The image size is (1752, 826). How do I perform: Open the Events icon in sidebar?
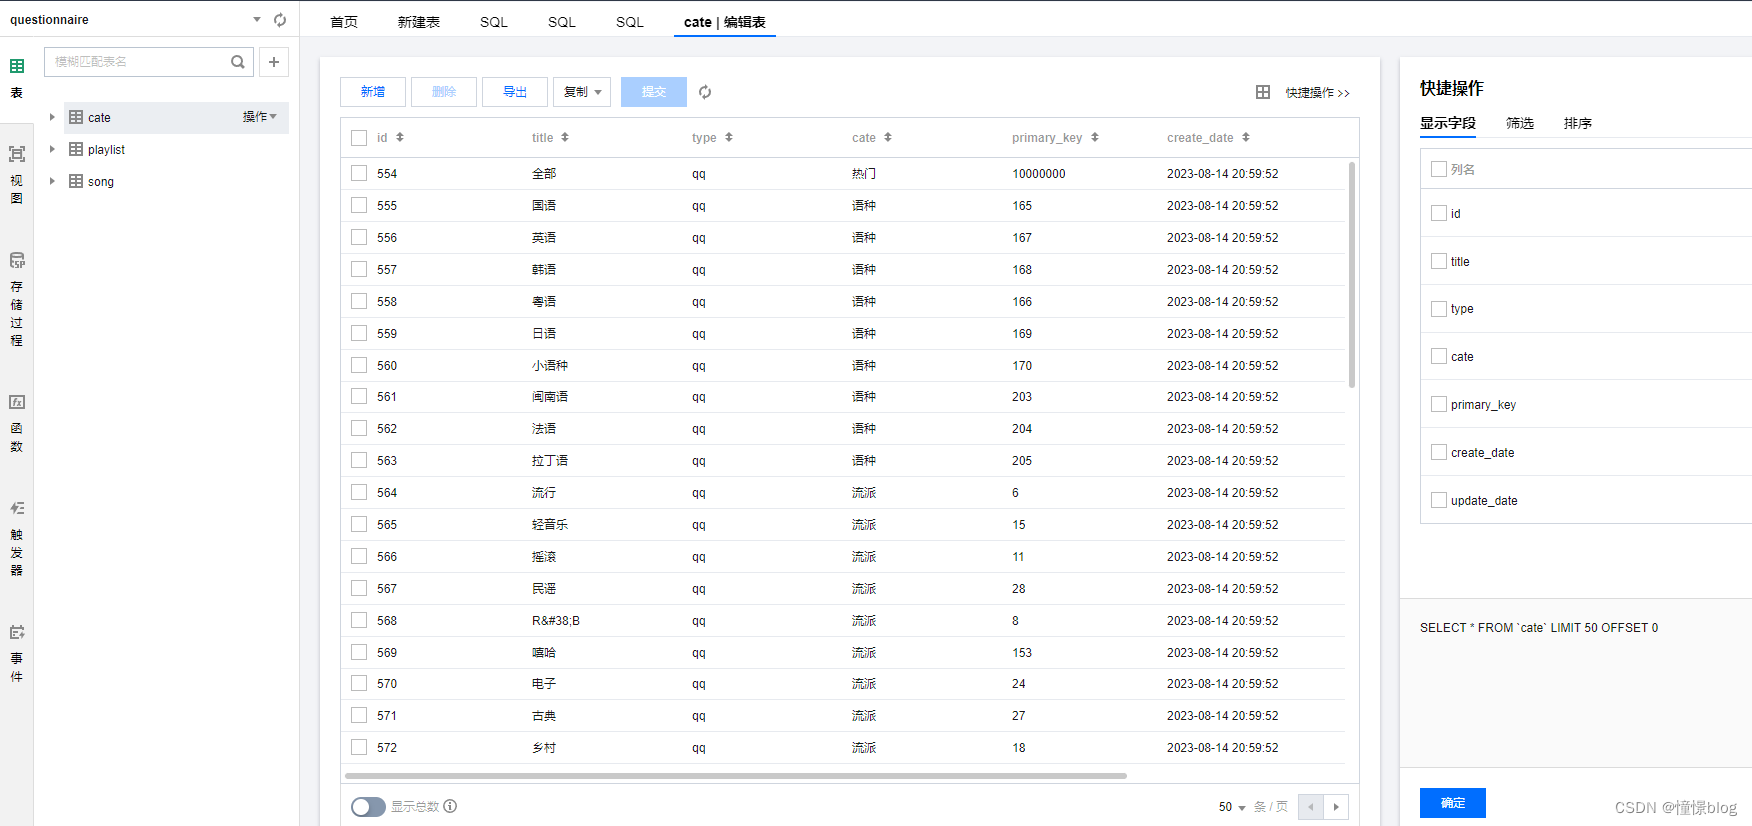(x=17, y=632)
